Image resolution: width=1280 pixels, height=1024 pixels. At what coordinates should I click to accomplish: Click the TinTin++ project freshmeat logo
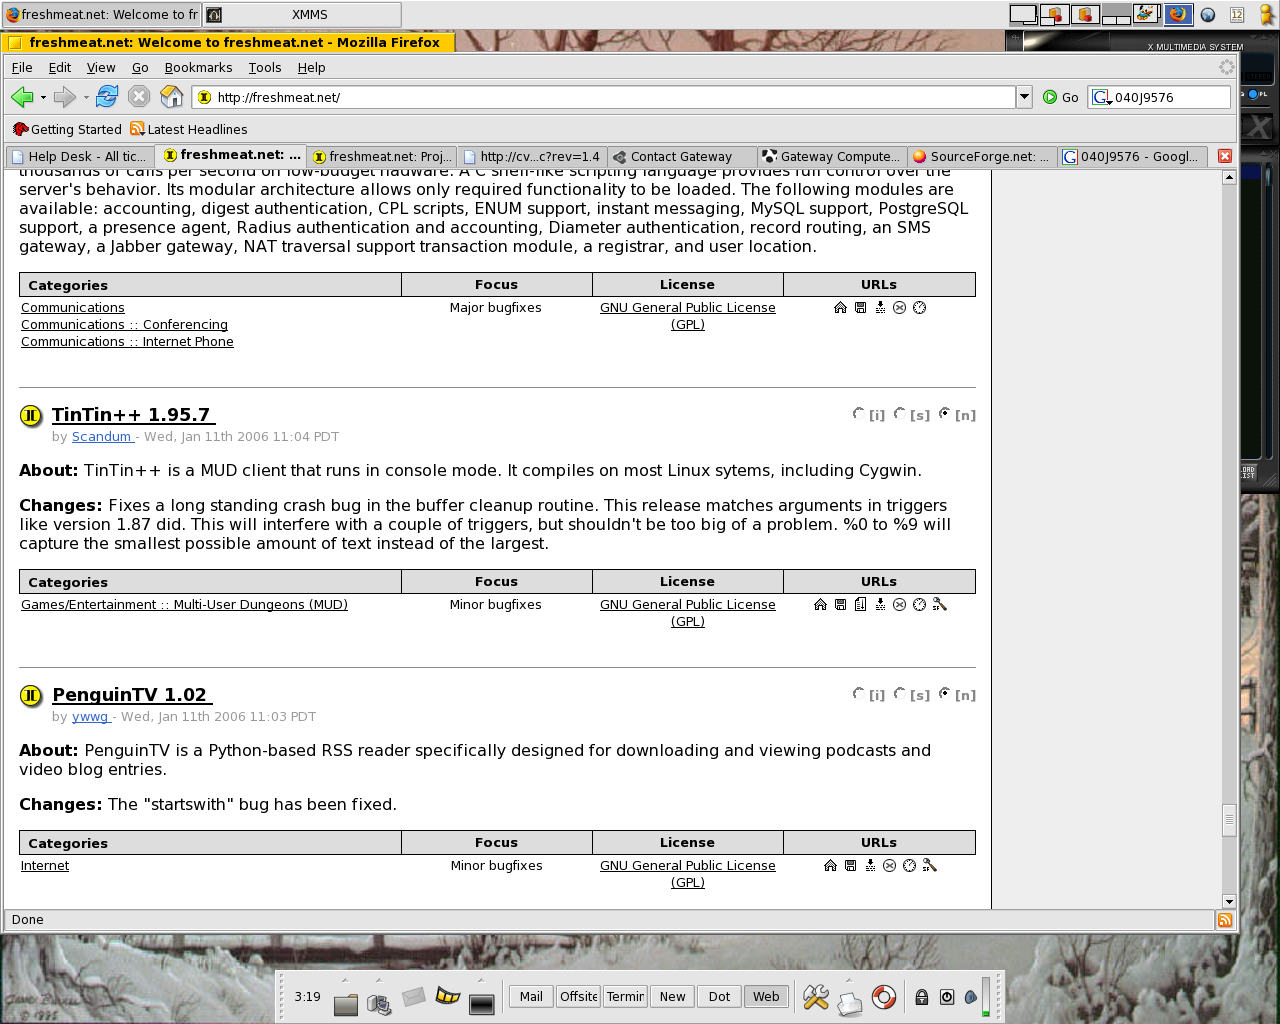tap(31, 416)
